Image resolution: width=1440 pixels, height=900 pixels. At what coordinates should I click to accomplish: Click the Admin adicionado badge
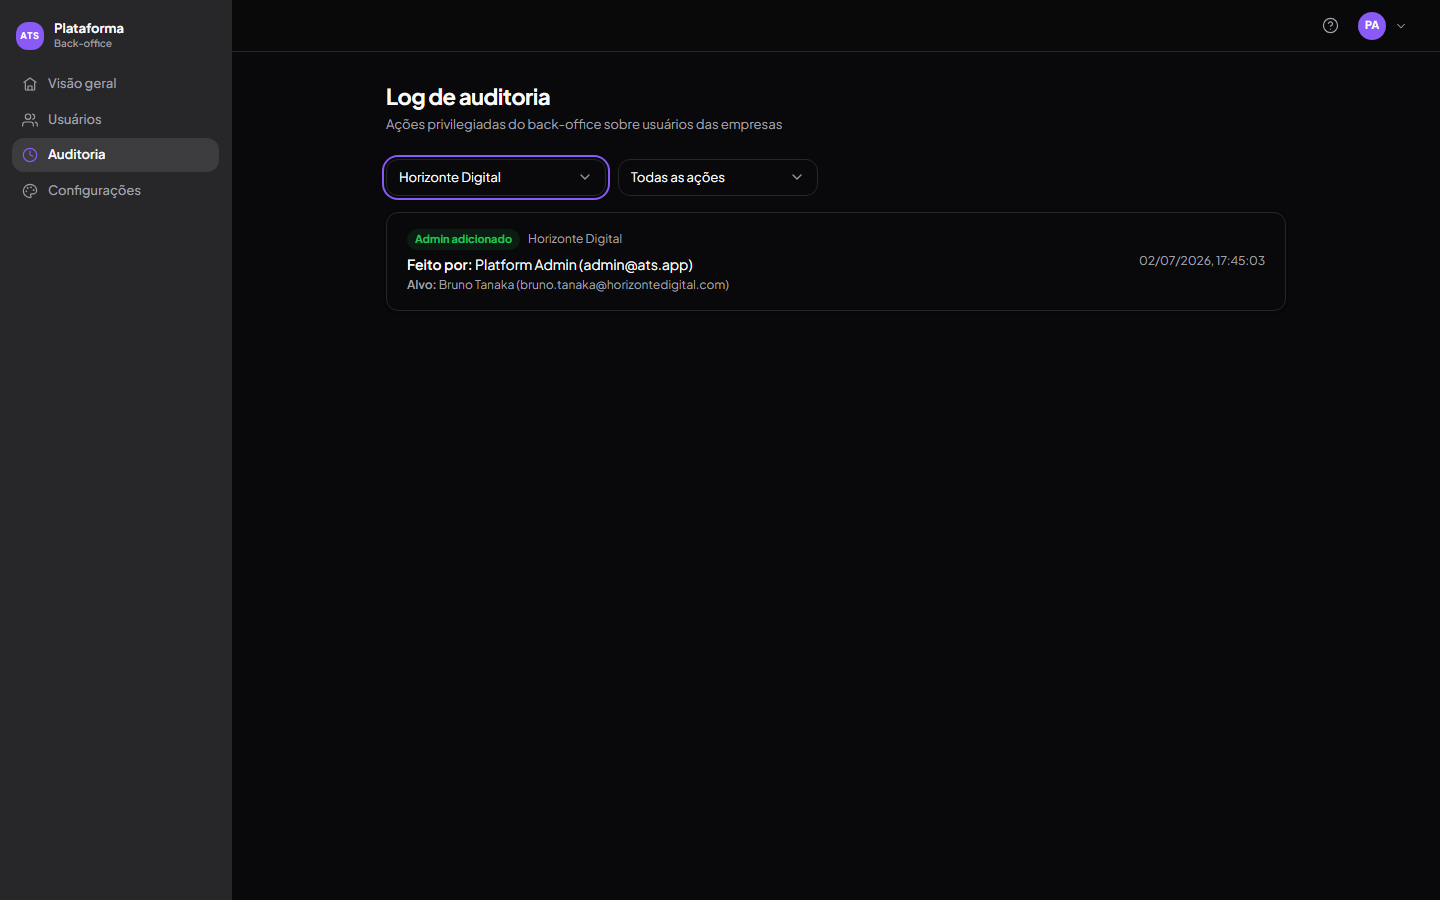463,239
